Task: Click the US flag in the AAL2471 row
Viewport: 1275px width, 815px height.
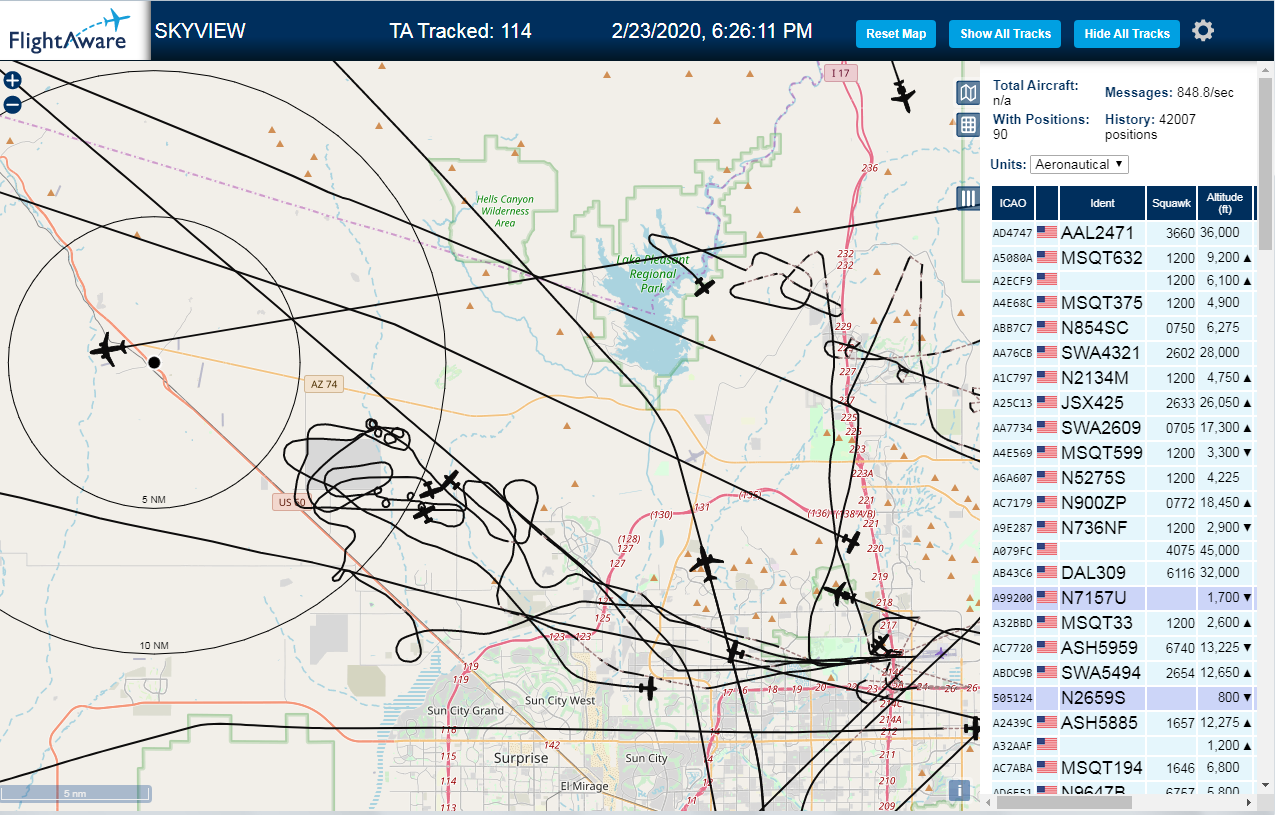Action: pos(1047,232)
